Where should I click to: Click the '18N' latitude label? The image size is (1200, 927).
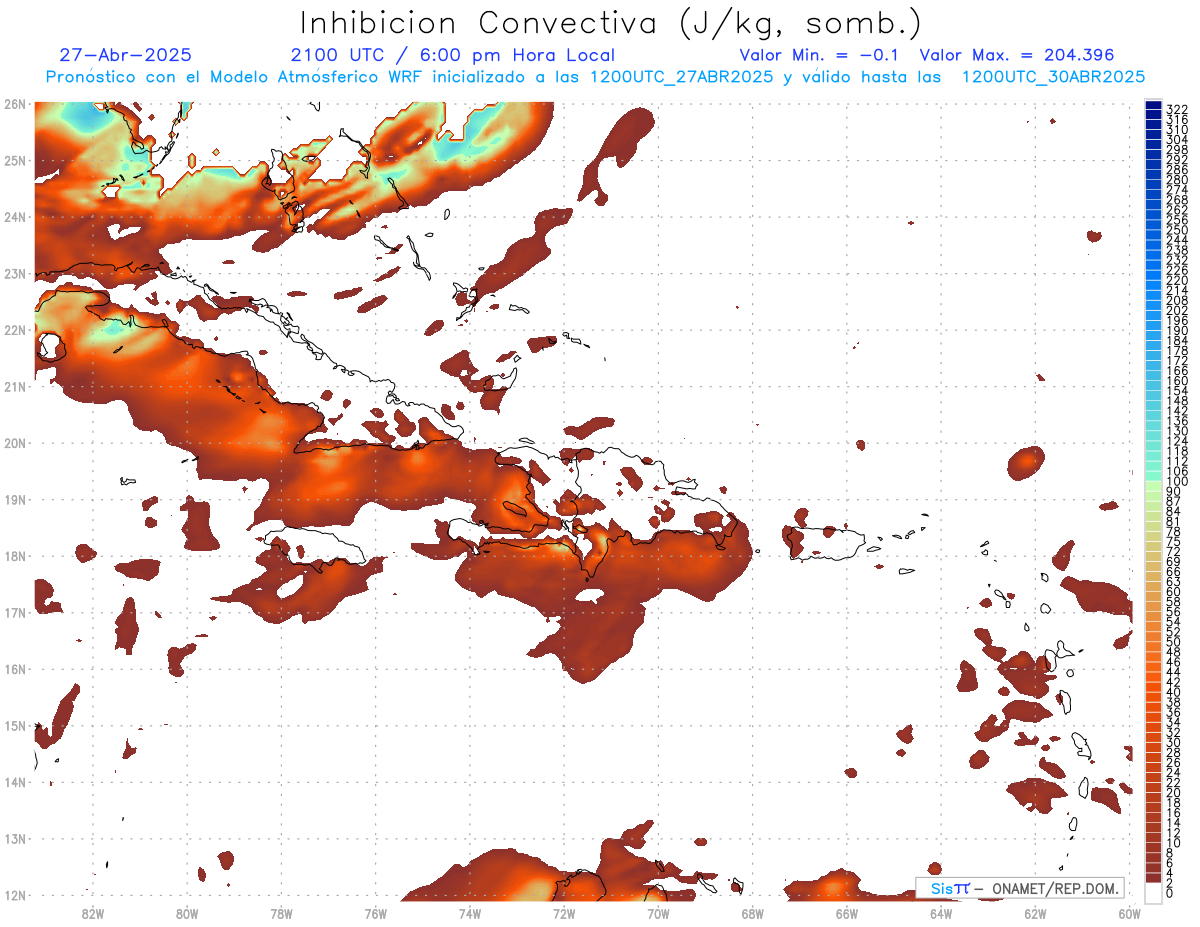(x=14, y=555)
